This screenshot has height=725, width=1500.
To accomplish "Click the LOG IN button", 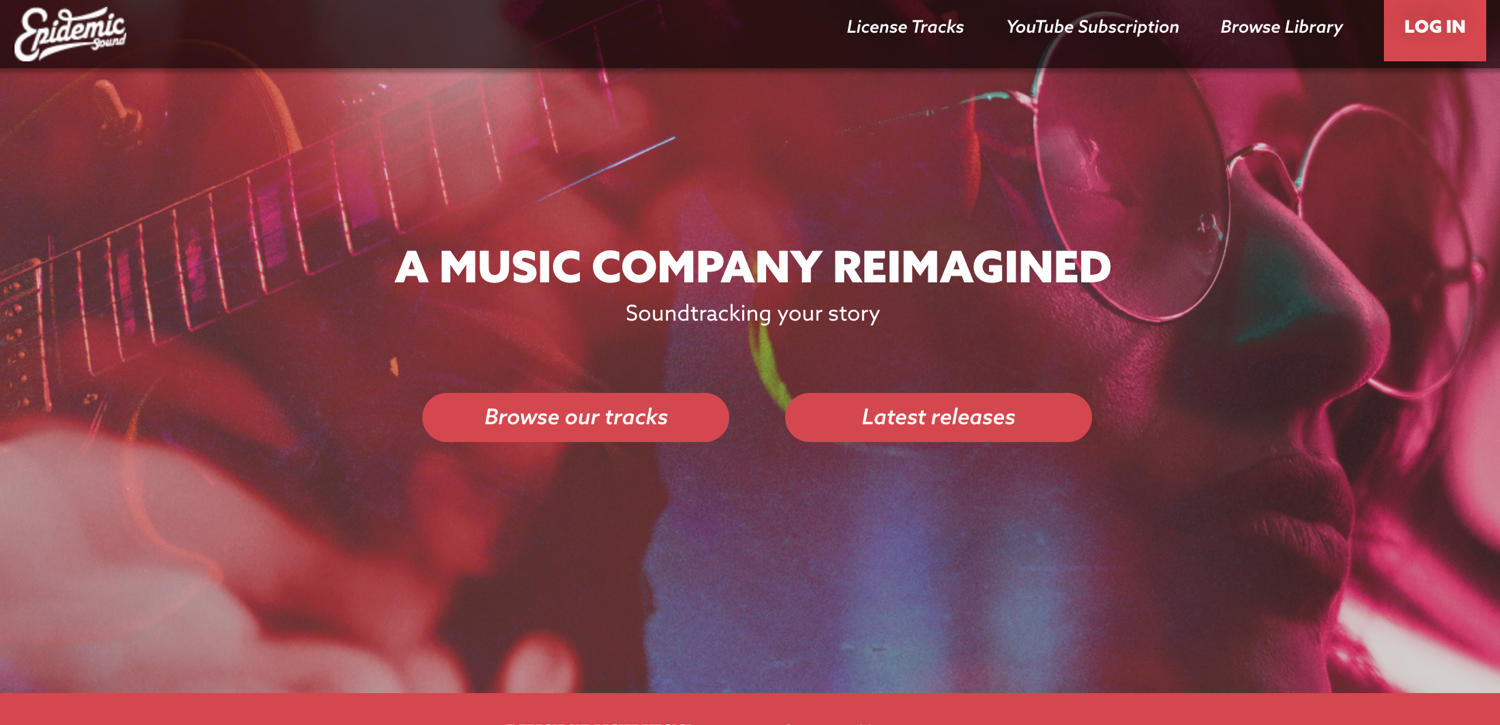I will tap(1434, 28).
